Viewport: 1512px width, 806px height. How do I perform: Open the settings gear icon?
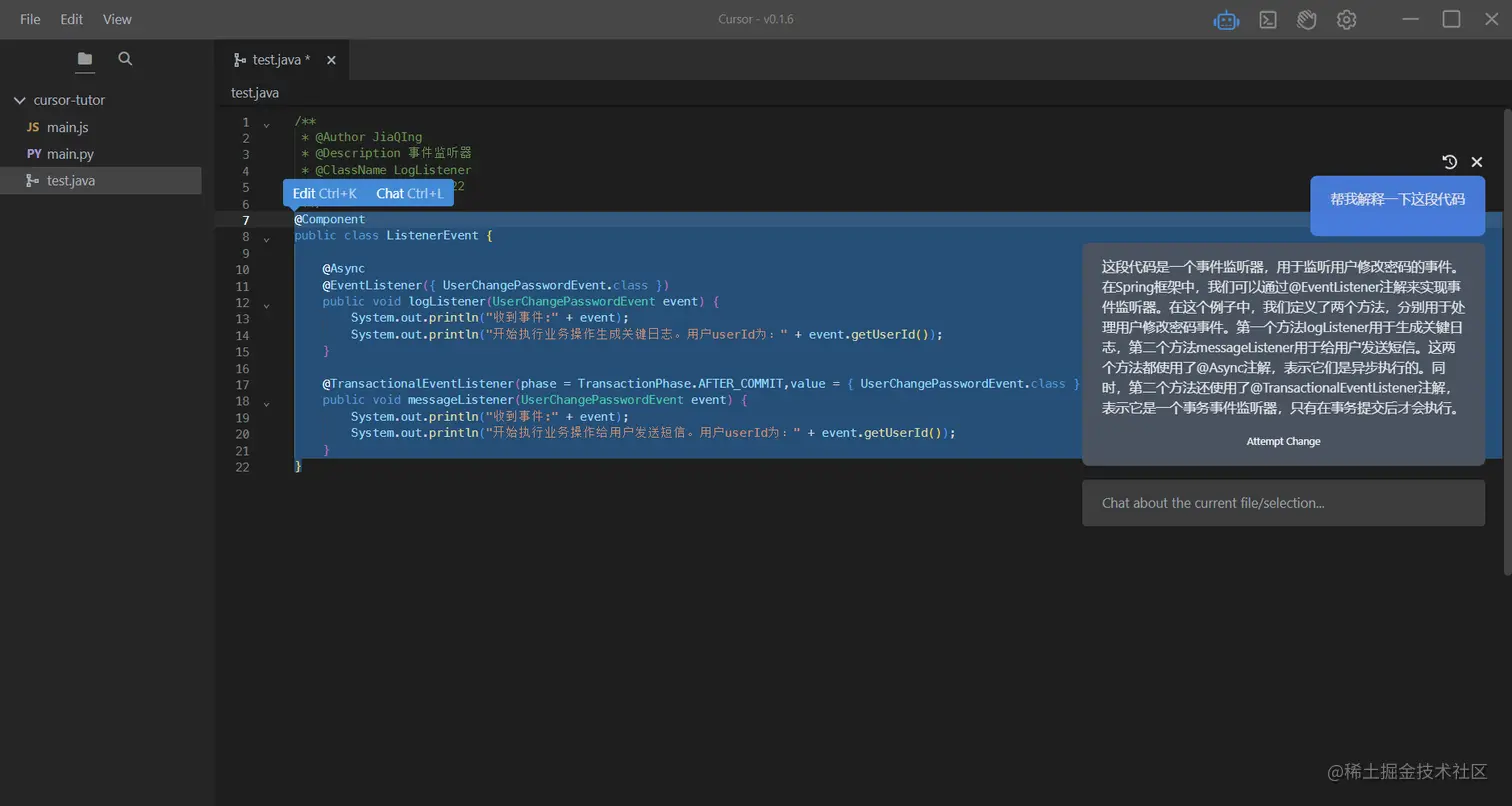pos(1346,19)
